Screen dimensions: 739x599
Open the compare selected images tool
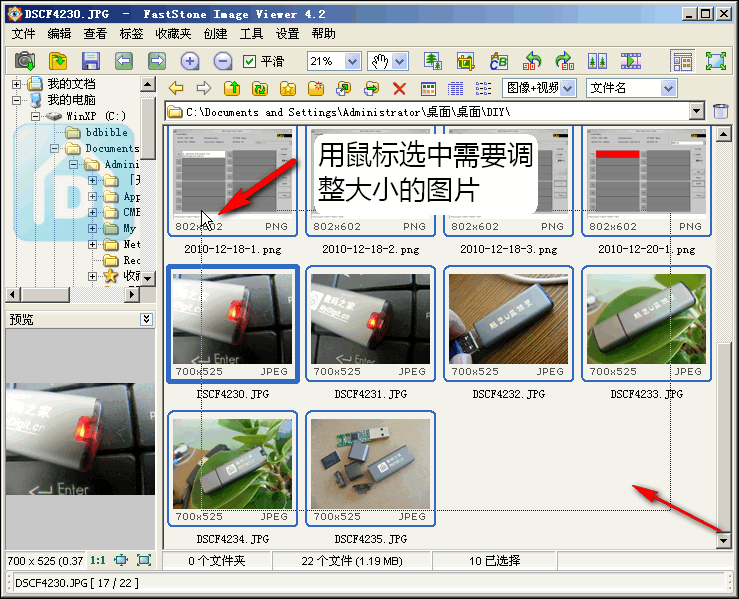(x=598, y=61)
